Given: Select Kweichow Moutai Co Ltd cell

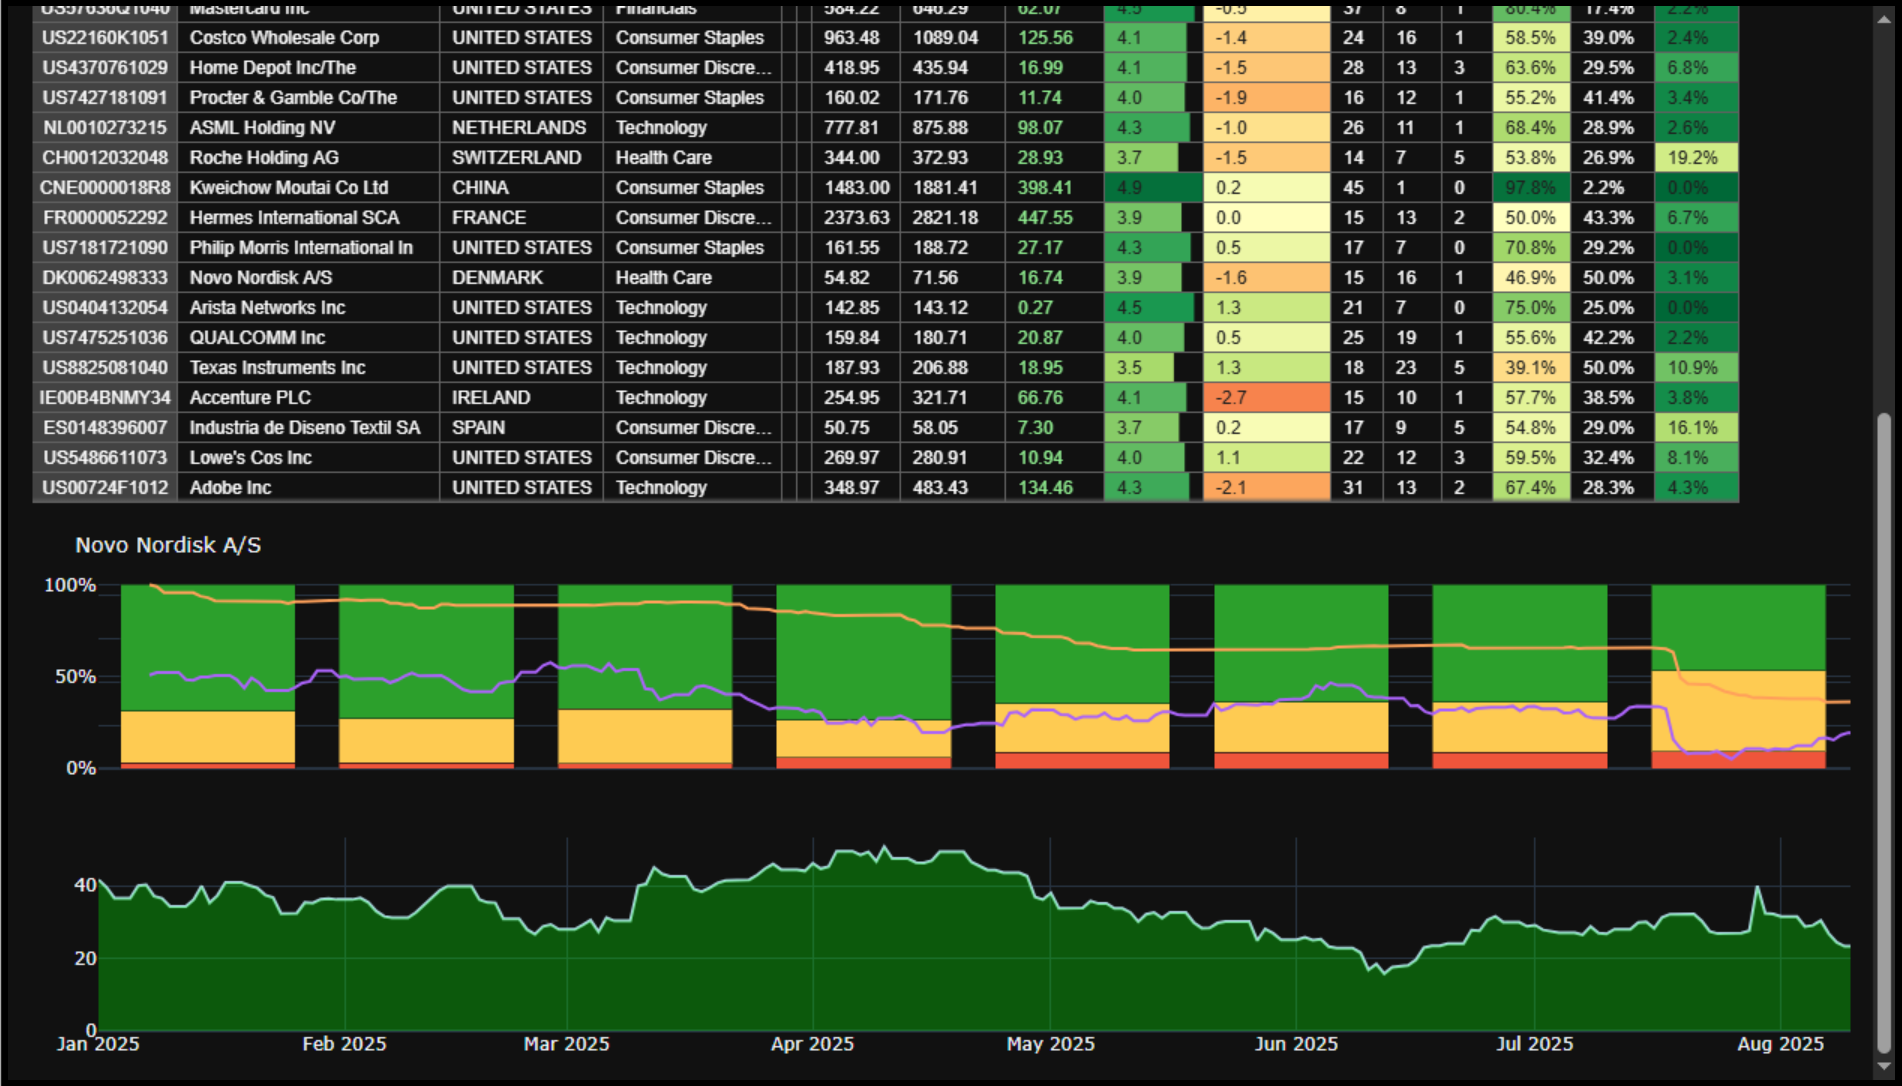Looking at the screenshot, I should [308, 188].
